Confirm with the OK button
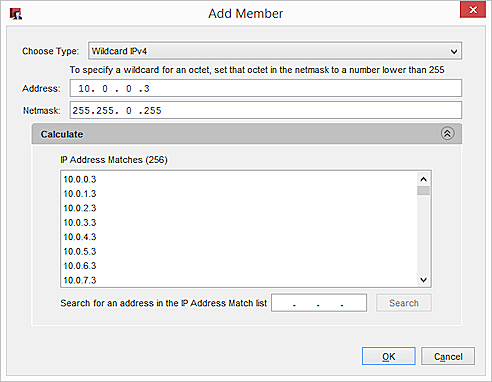This screenshot has width=492, height=382. coord(389,356)
